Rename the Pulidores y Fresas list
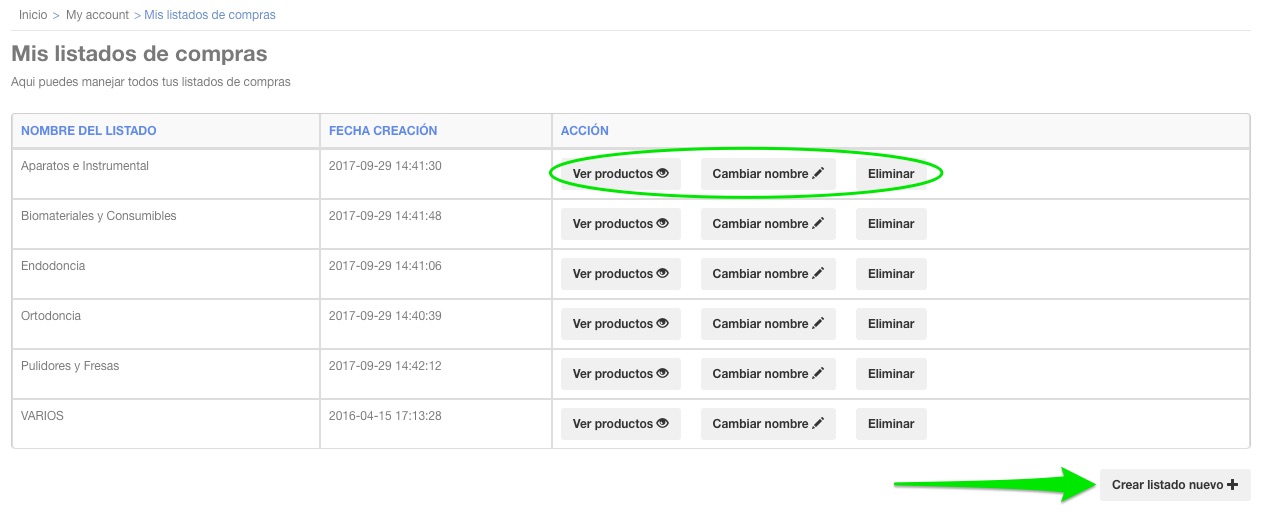This screenshot has width=1263, height=516. point(767,374)
